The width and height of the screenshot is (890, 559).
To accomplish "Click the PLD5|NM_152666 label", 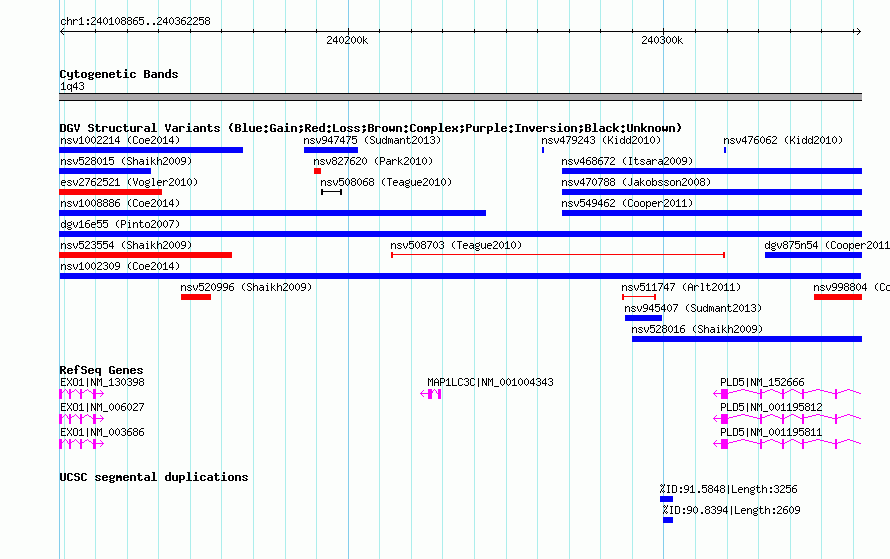I will pyautogui.click(x=762, y=383).
